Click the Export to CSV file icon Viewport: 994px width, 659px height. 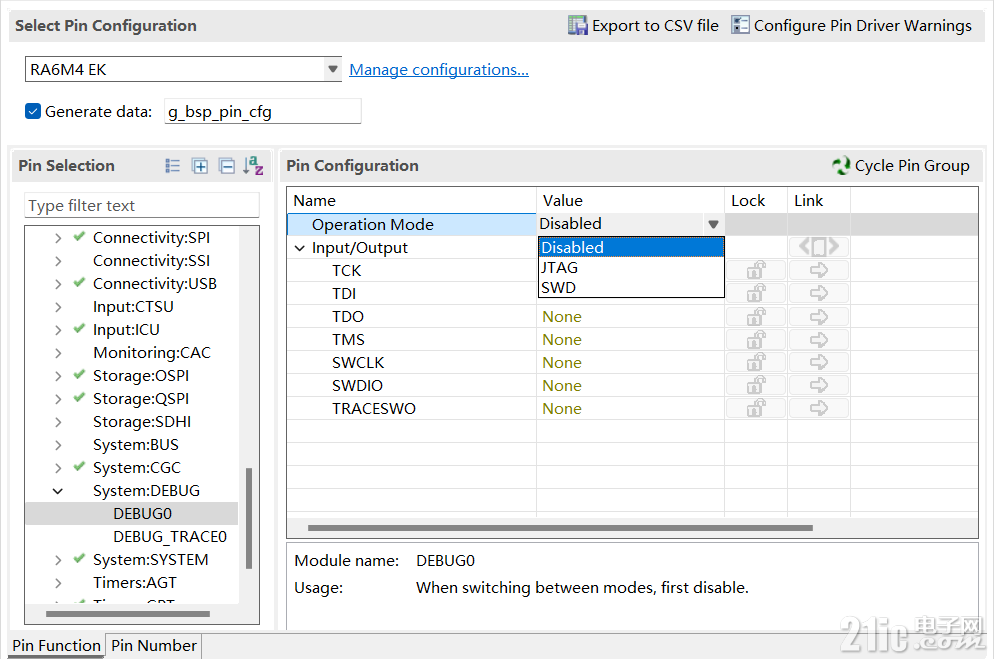(578, 25)
